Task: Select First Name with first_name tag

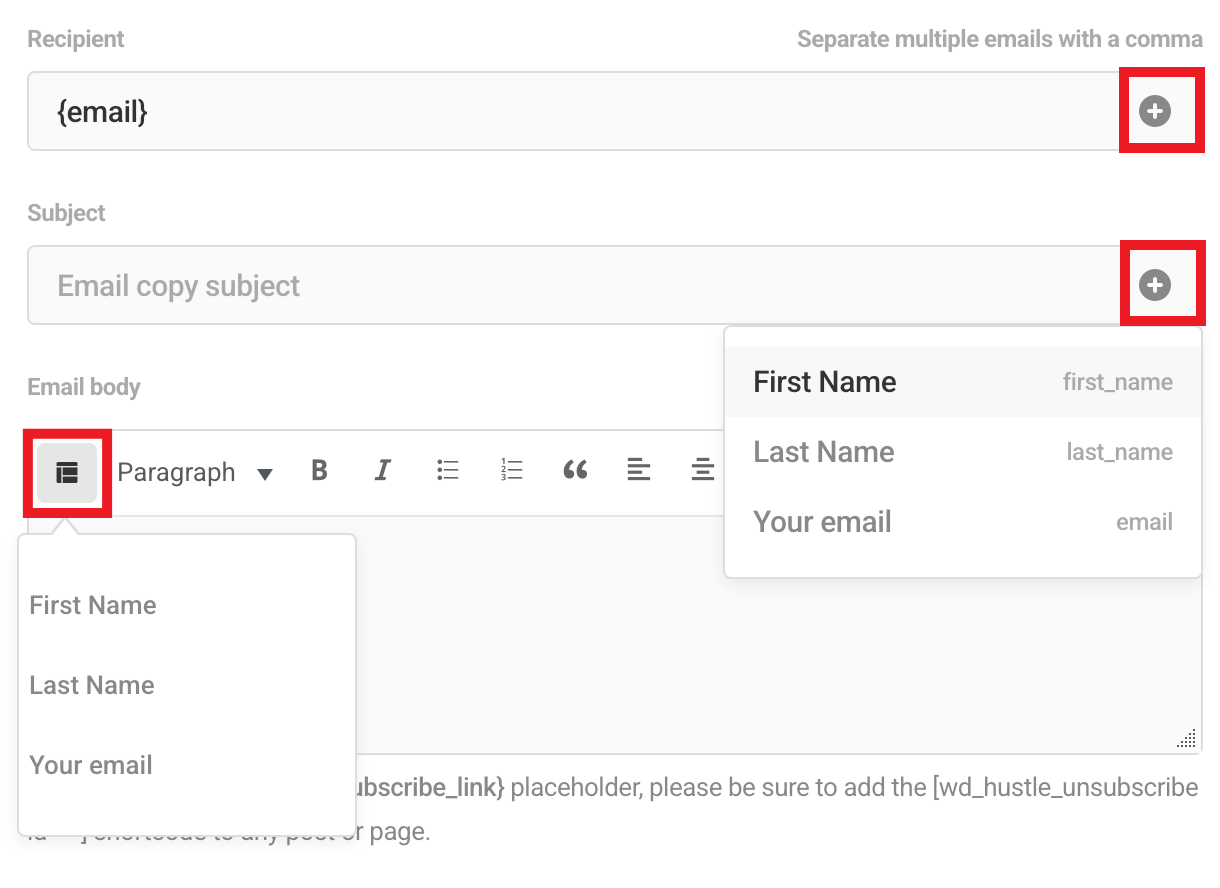Action: tap(963, 382)
